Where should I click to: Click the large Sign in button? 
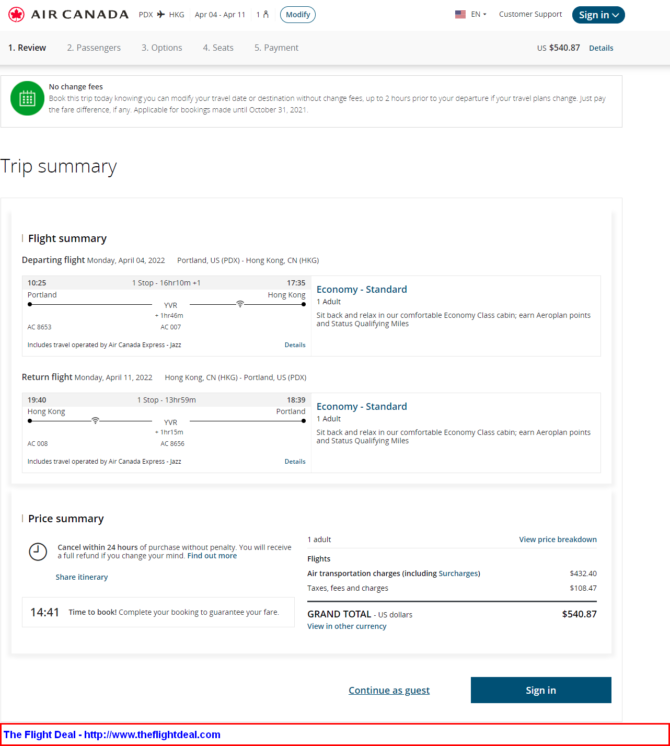click(x=541, y=690)
